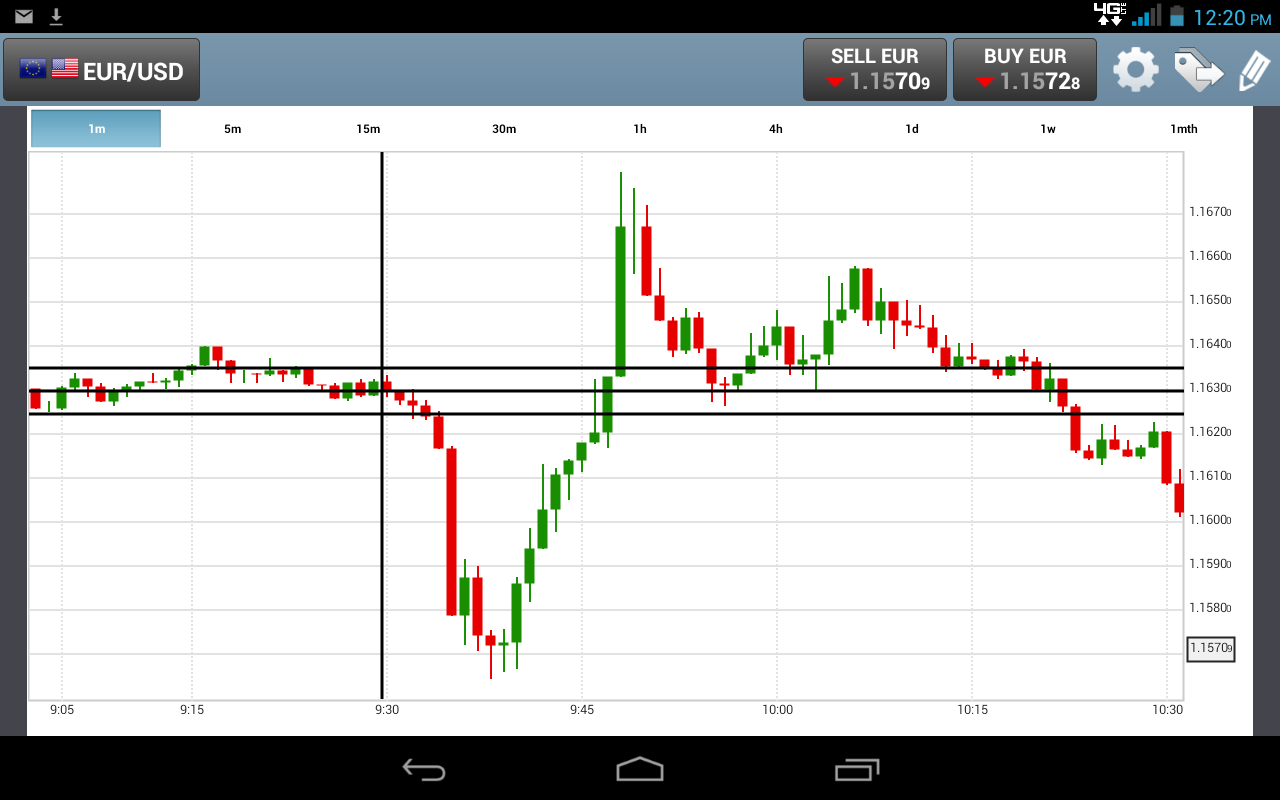The image size is (1280, 800).
Task: Switch to the 5m timeframe
Action: (232, 129)
